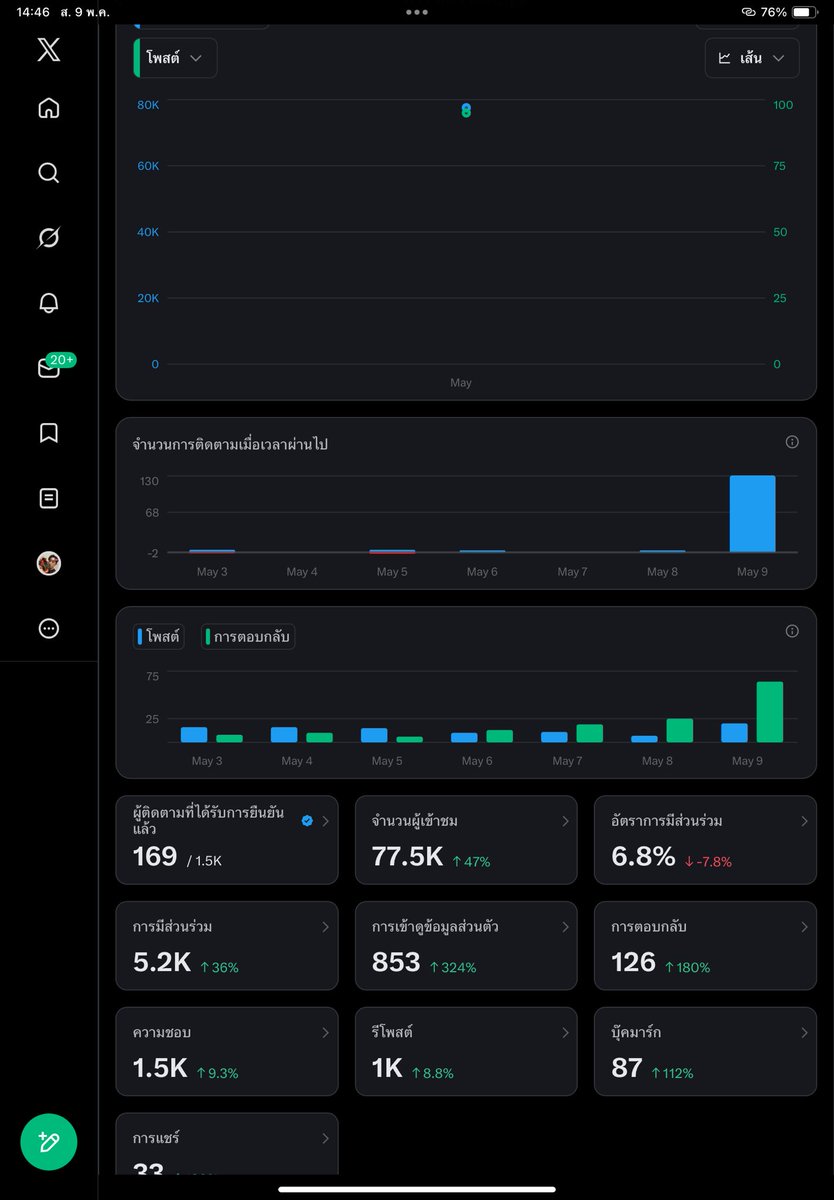The height and width of the screenshot is (1200, 834).
Task: Select the data point on line chart
Action: point(466,110)
